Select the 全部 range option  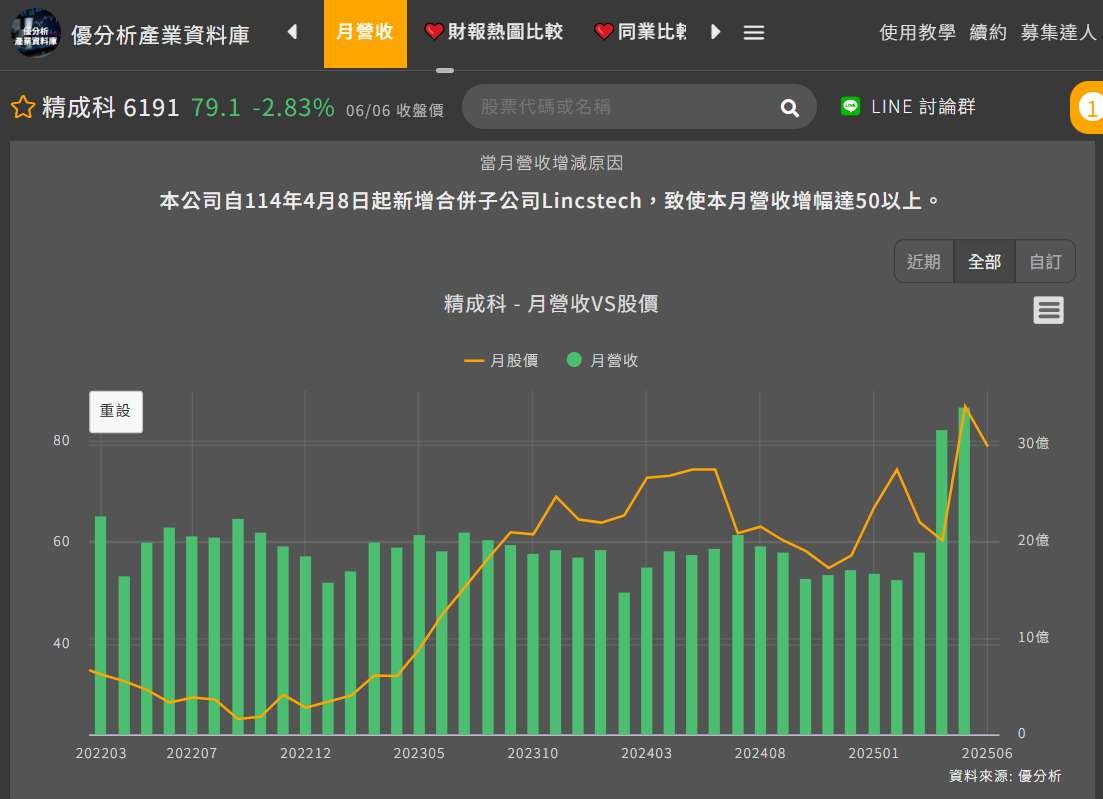pos(984,262)
